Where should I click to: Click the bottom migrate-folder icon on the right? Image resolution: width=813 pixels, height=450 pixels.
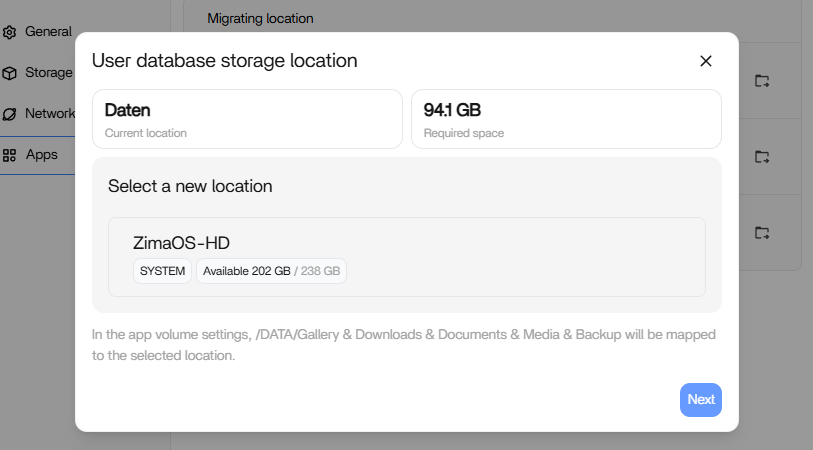762,233
